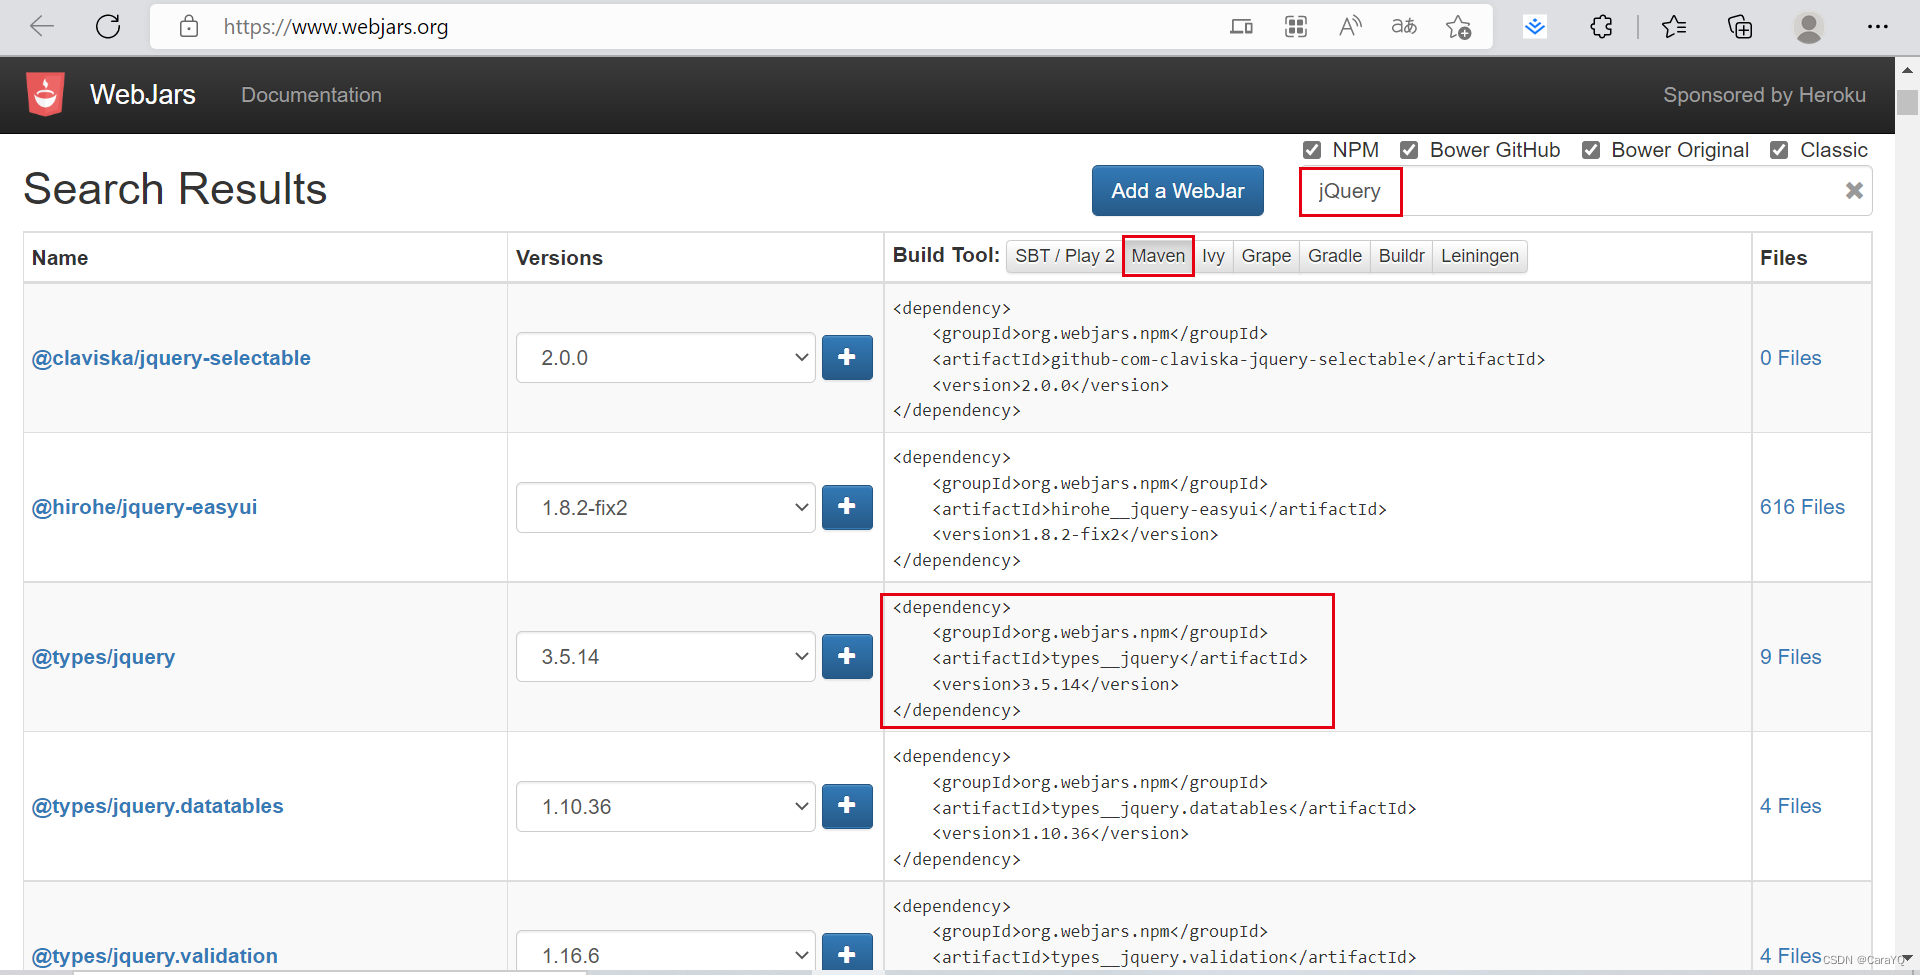
Task: Click the Files column header
Action: (x=1783, y=258)
